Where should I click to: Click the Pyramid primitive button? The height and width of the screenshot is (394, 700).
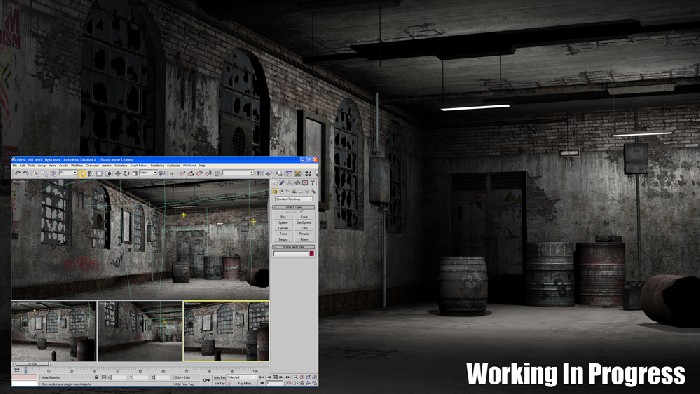click(304, 233)
